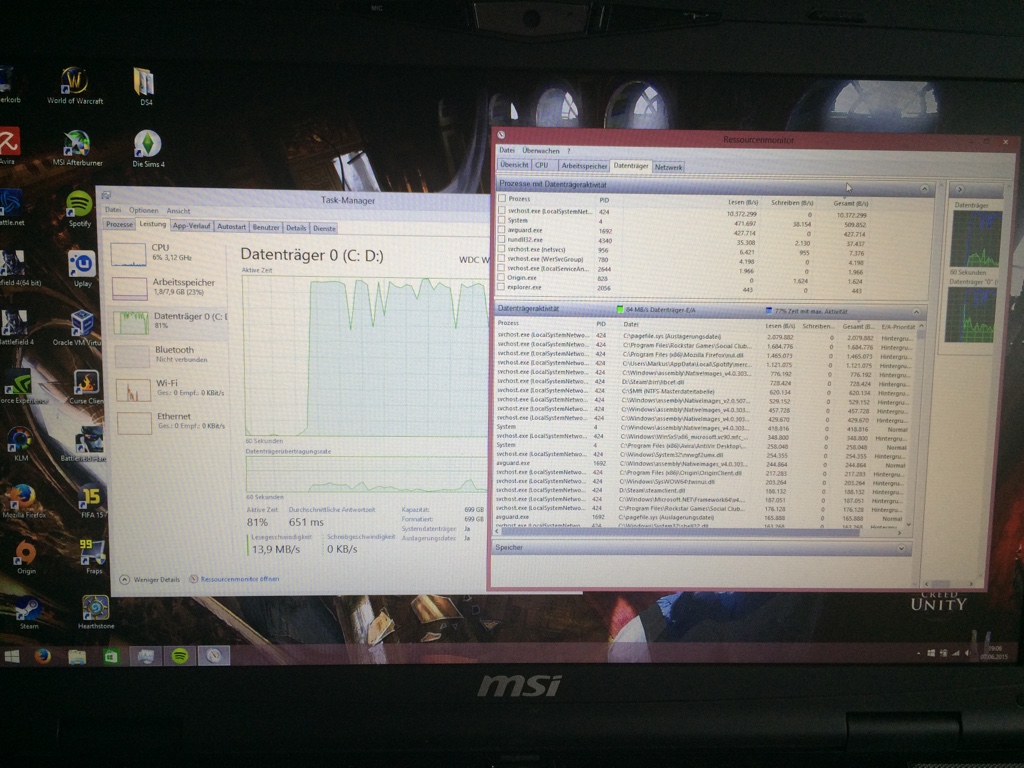Check the svchost.exe (WerSvcGroup) checkbox

pos(502,259)
